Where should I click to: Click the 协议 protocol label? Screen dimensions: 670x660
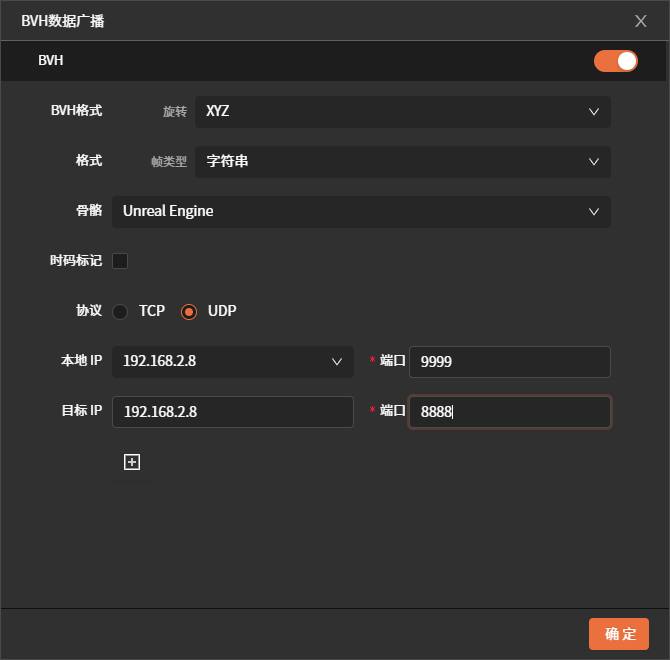[89, 311]
